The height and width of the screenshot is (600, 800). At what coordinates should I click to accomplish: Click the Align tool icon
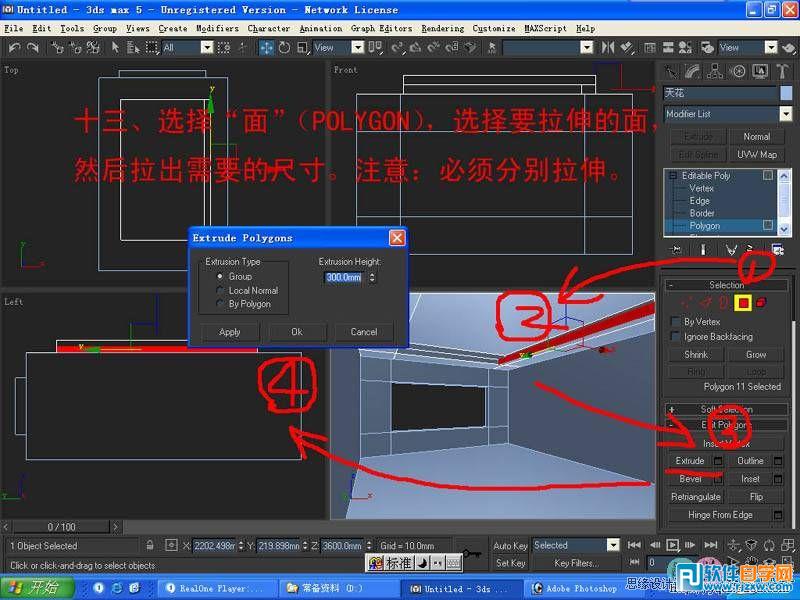click(x=627, y=48)
